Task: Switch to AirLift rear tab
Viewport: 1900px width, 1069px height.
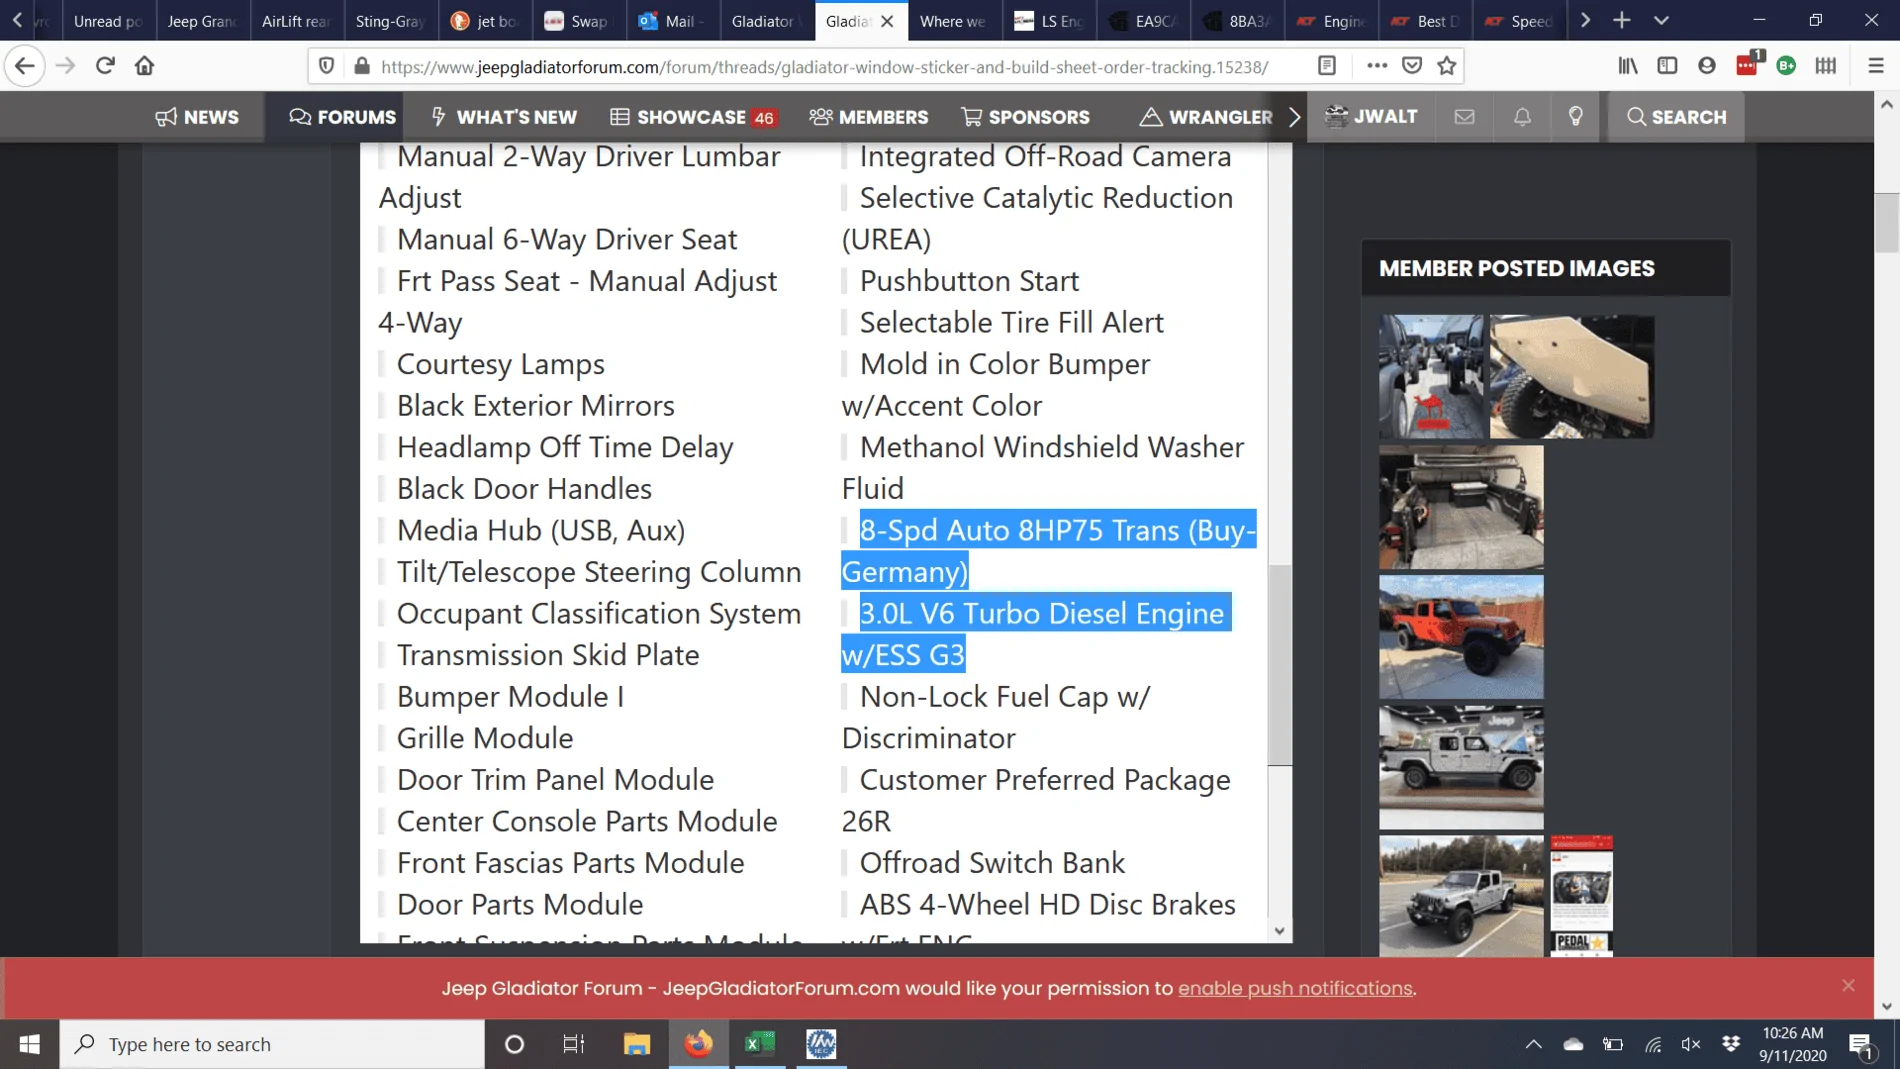Action: 296,21
